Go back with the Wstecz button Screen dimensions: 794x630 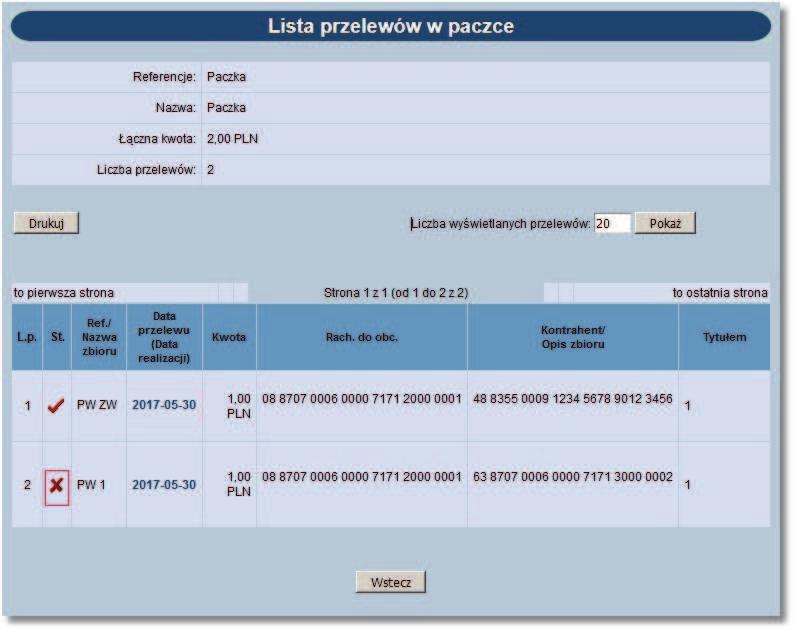(390, 582)
